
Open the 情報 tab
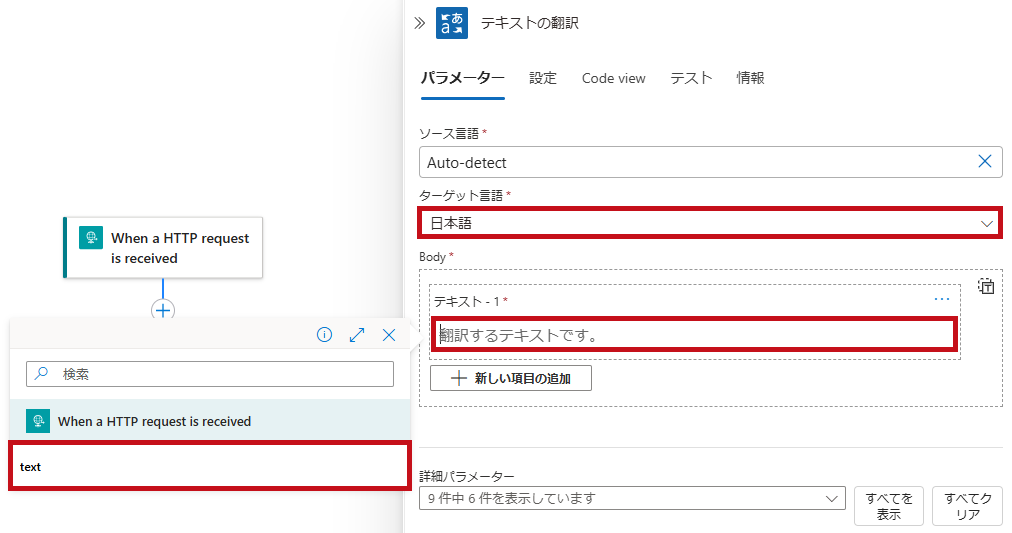click(x=751, y=78)
